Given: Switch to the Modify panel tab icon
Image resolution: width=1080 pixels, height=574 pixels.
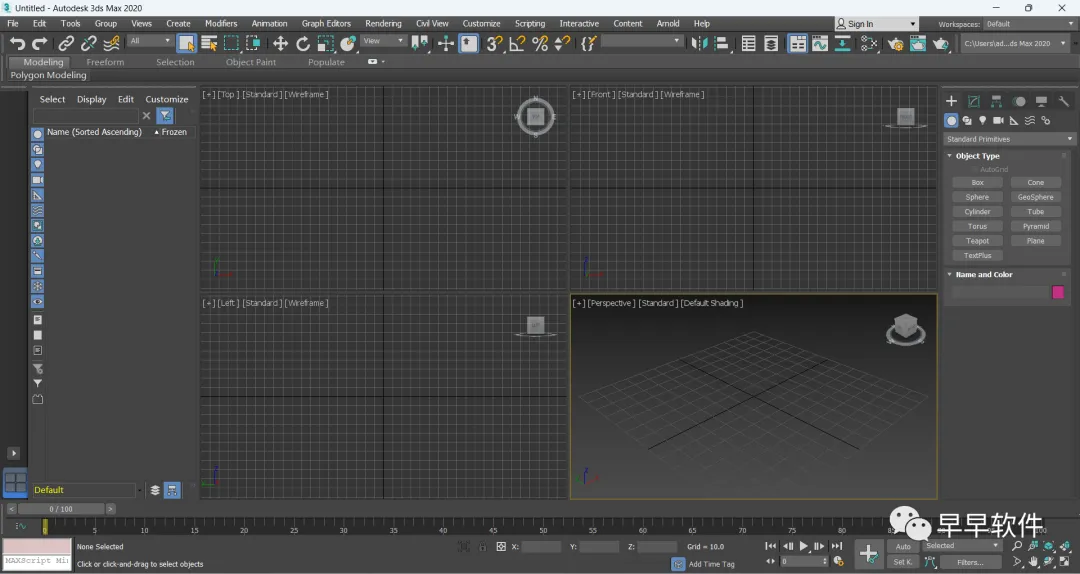Looking at the screenshot, I should click(973, 101).
